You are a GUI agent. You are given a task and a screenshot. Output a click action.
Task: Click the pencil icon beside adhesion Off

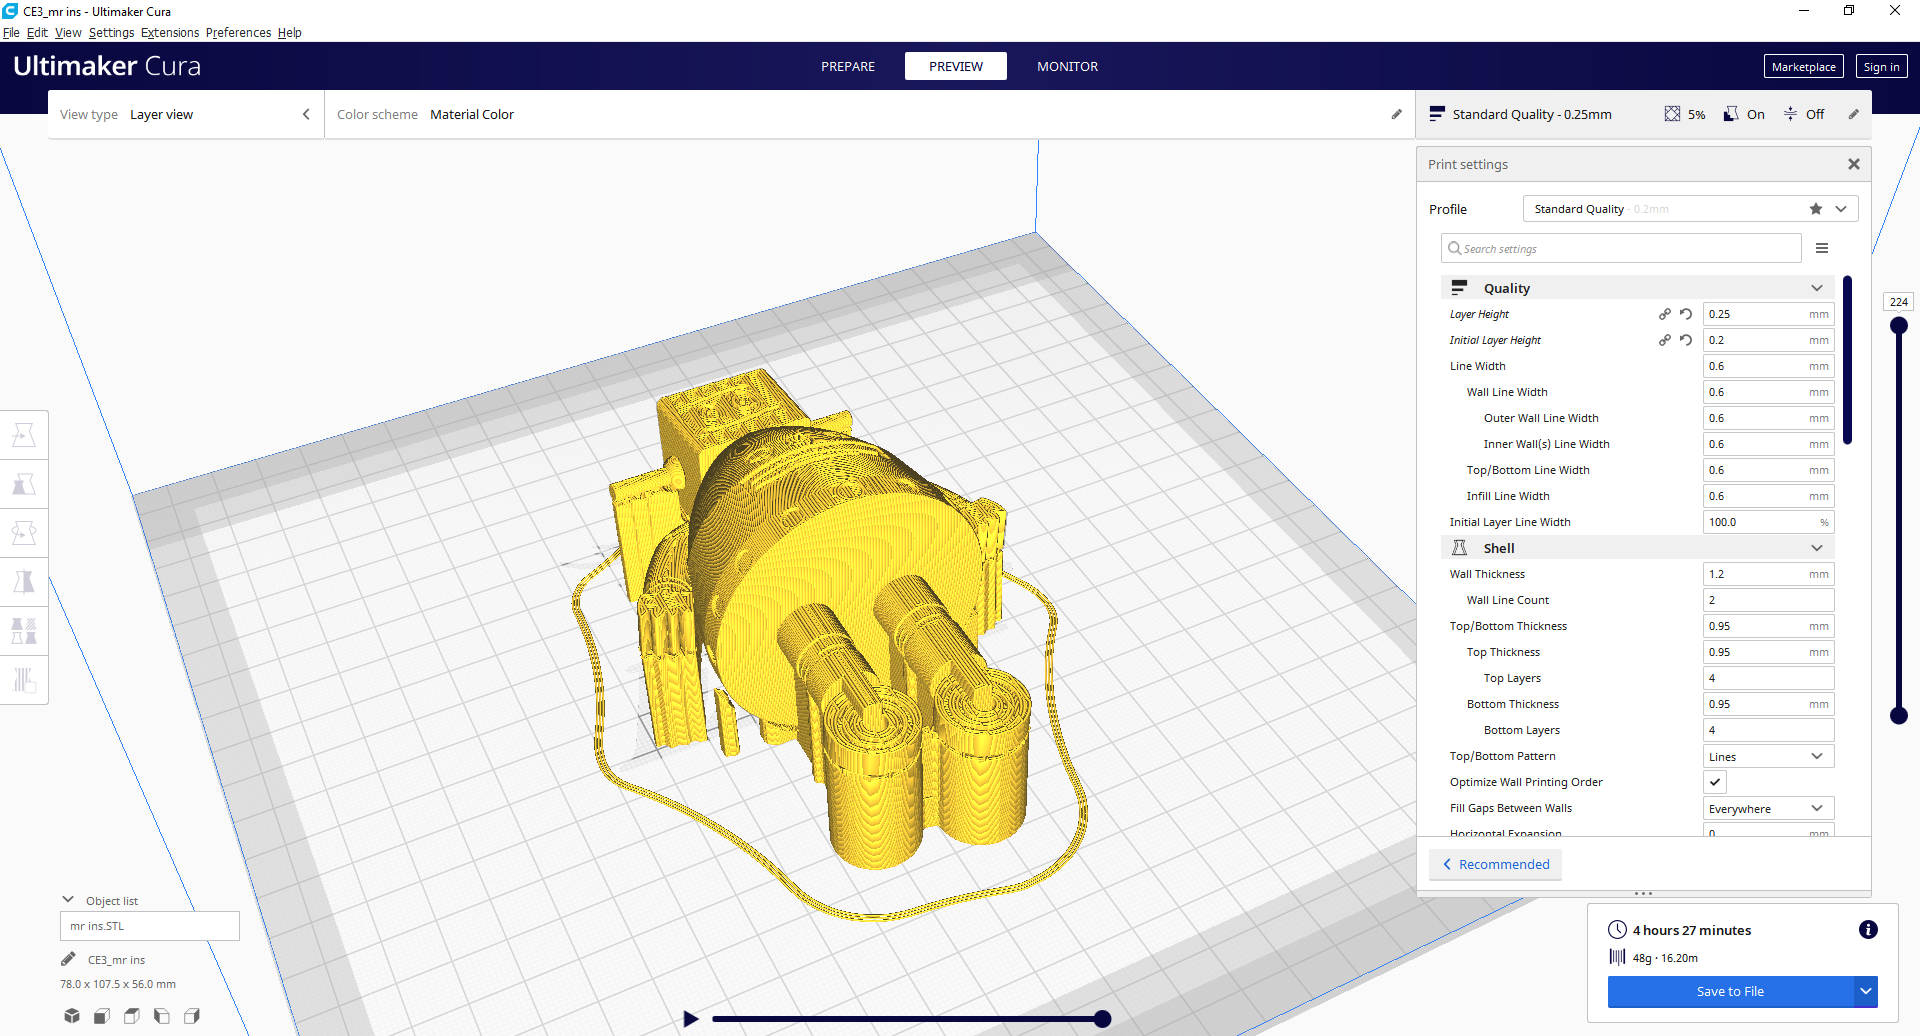1854,114
